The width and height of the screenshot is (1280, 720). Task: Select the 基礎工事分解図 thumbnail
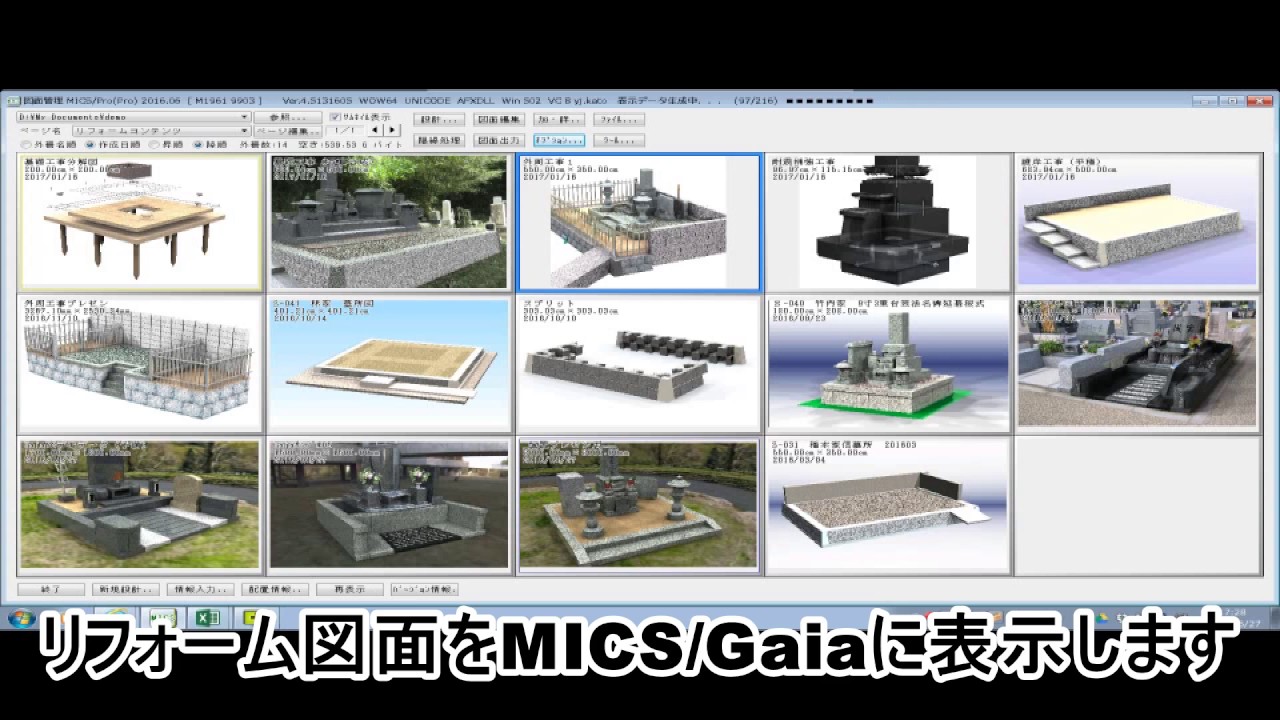[140, 222]
